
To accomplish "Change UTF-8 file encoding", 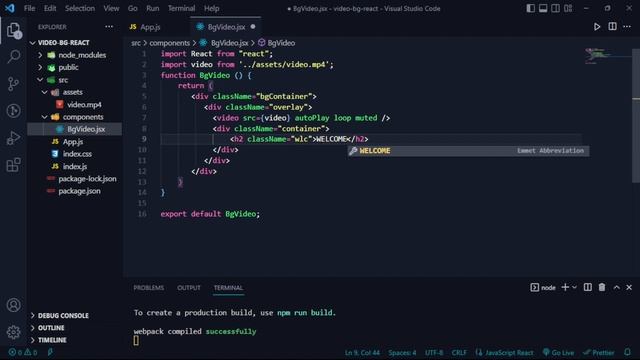I will [x=433, y=352].
